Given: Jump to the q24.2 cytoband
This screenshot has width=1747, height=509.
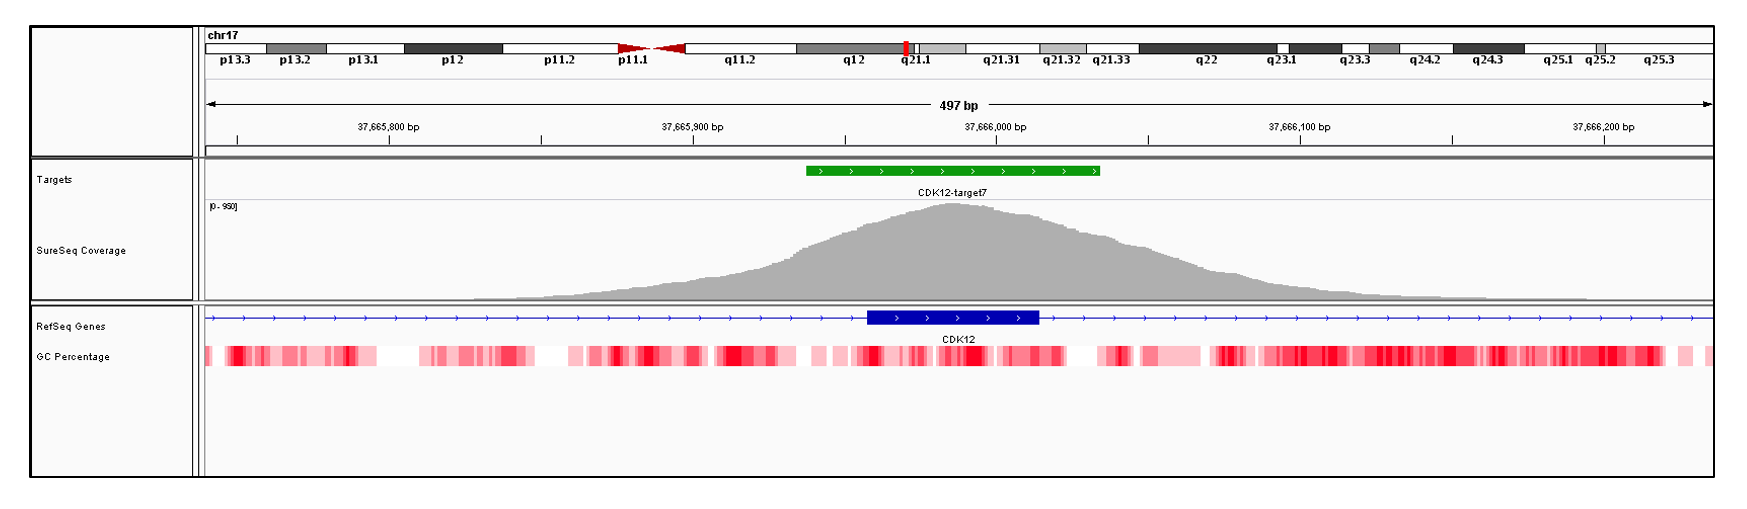Looking at the screenshot, I should [1426, 48].
